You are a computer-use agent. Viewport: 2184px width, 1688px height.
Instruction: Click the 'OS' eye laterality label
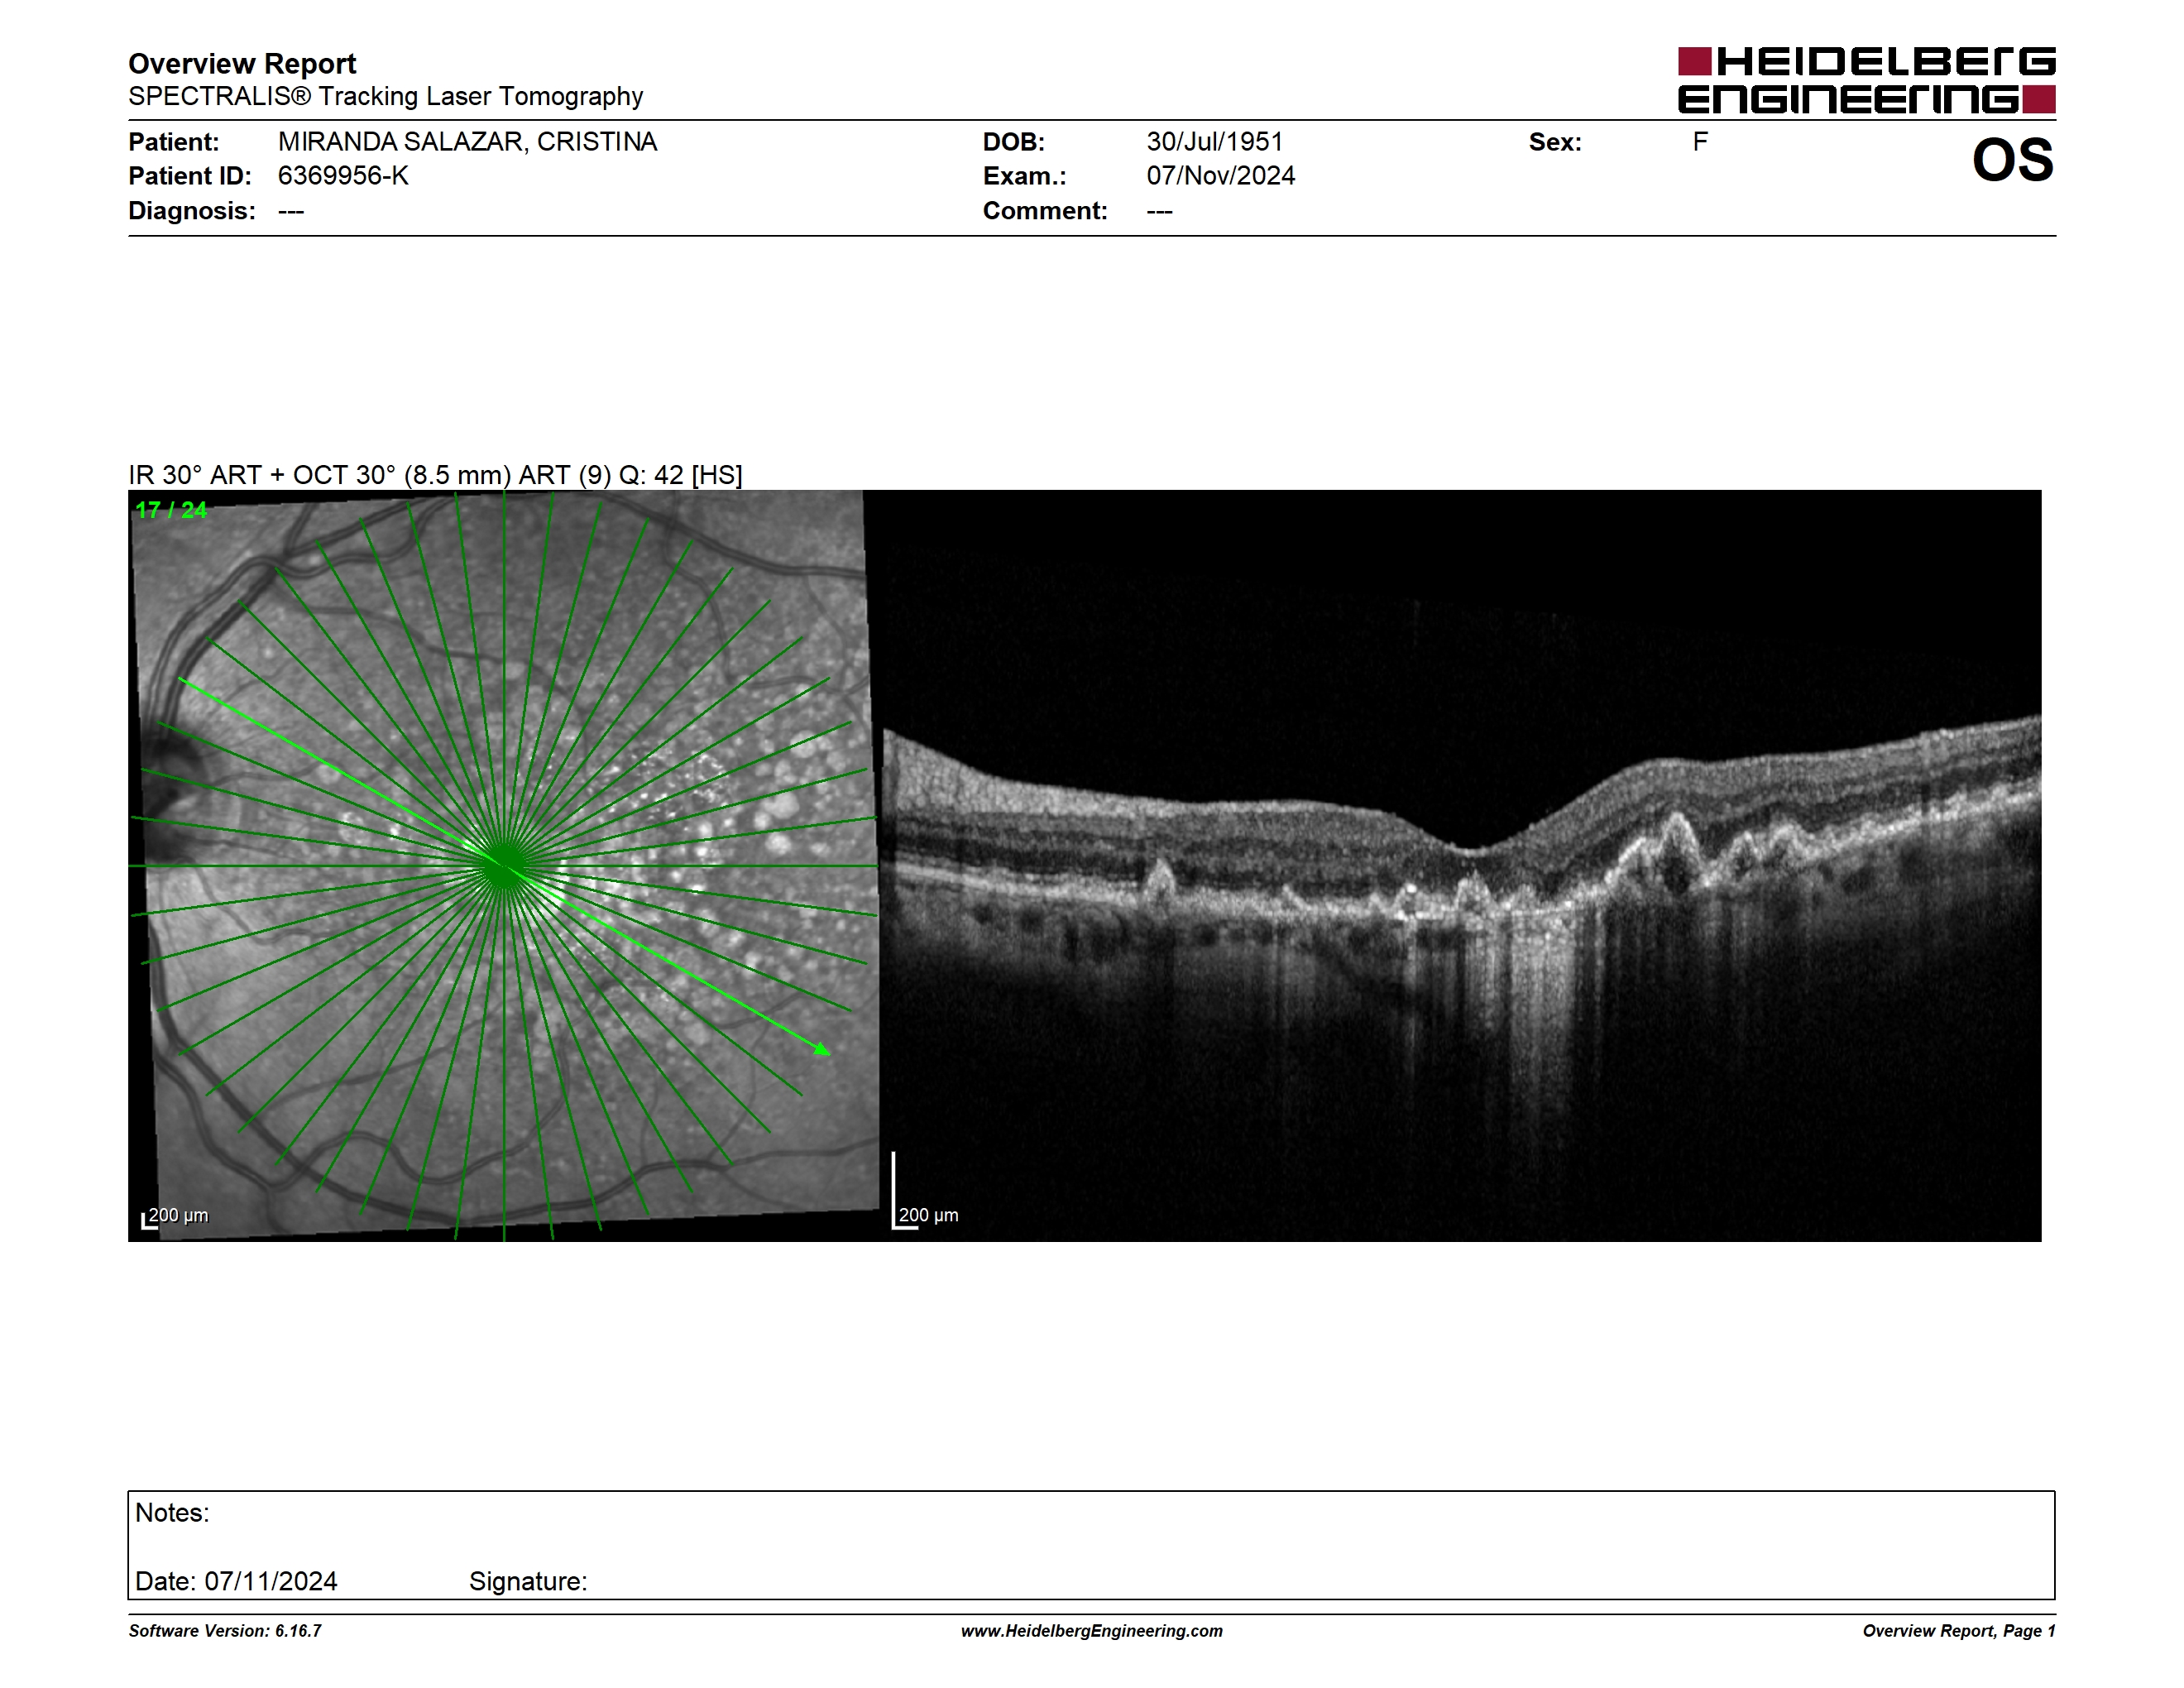coord(2012,160)
